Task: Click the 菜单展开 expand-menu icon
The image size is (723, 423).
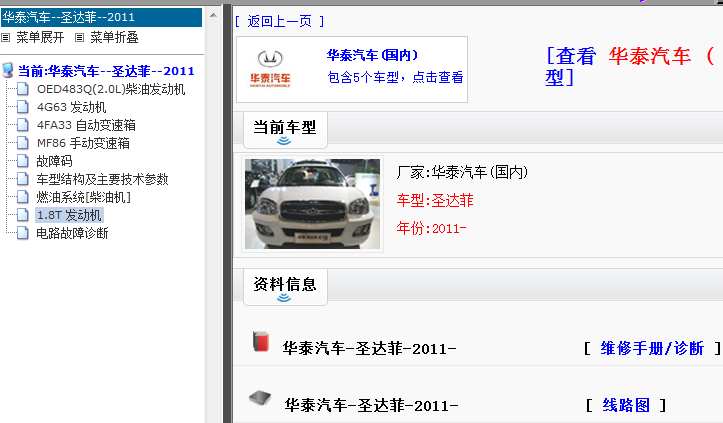Action: click(6, 38)
